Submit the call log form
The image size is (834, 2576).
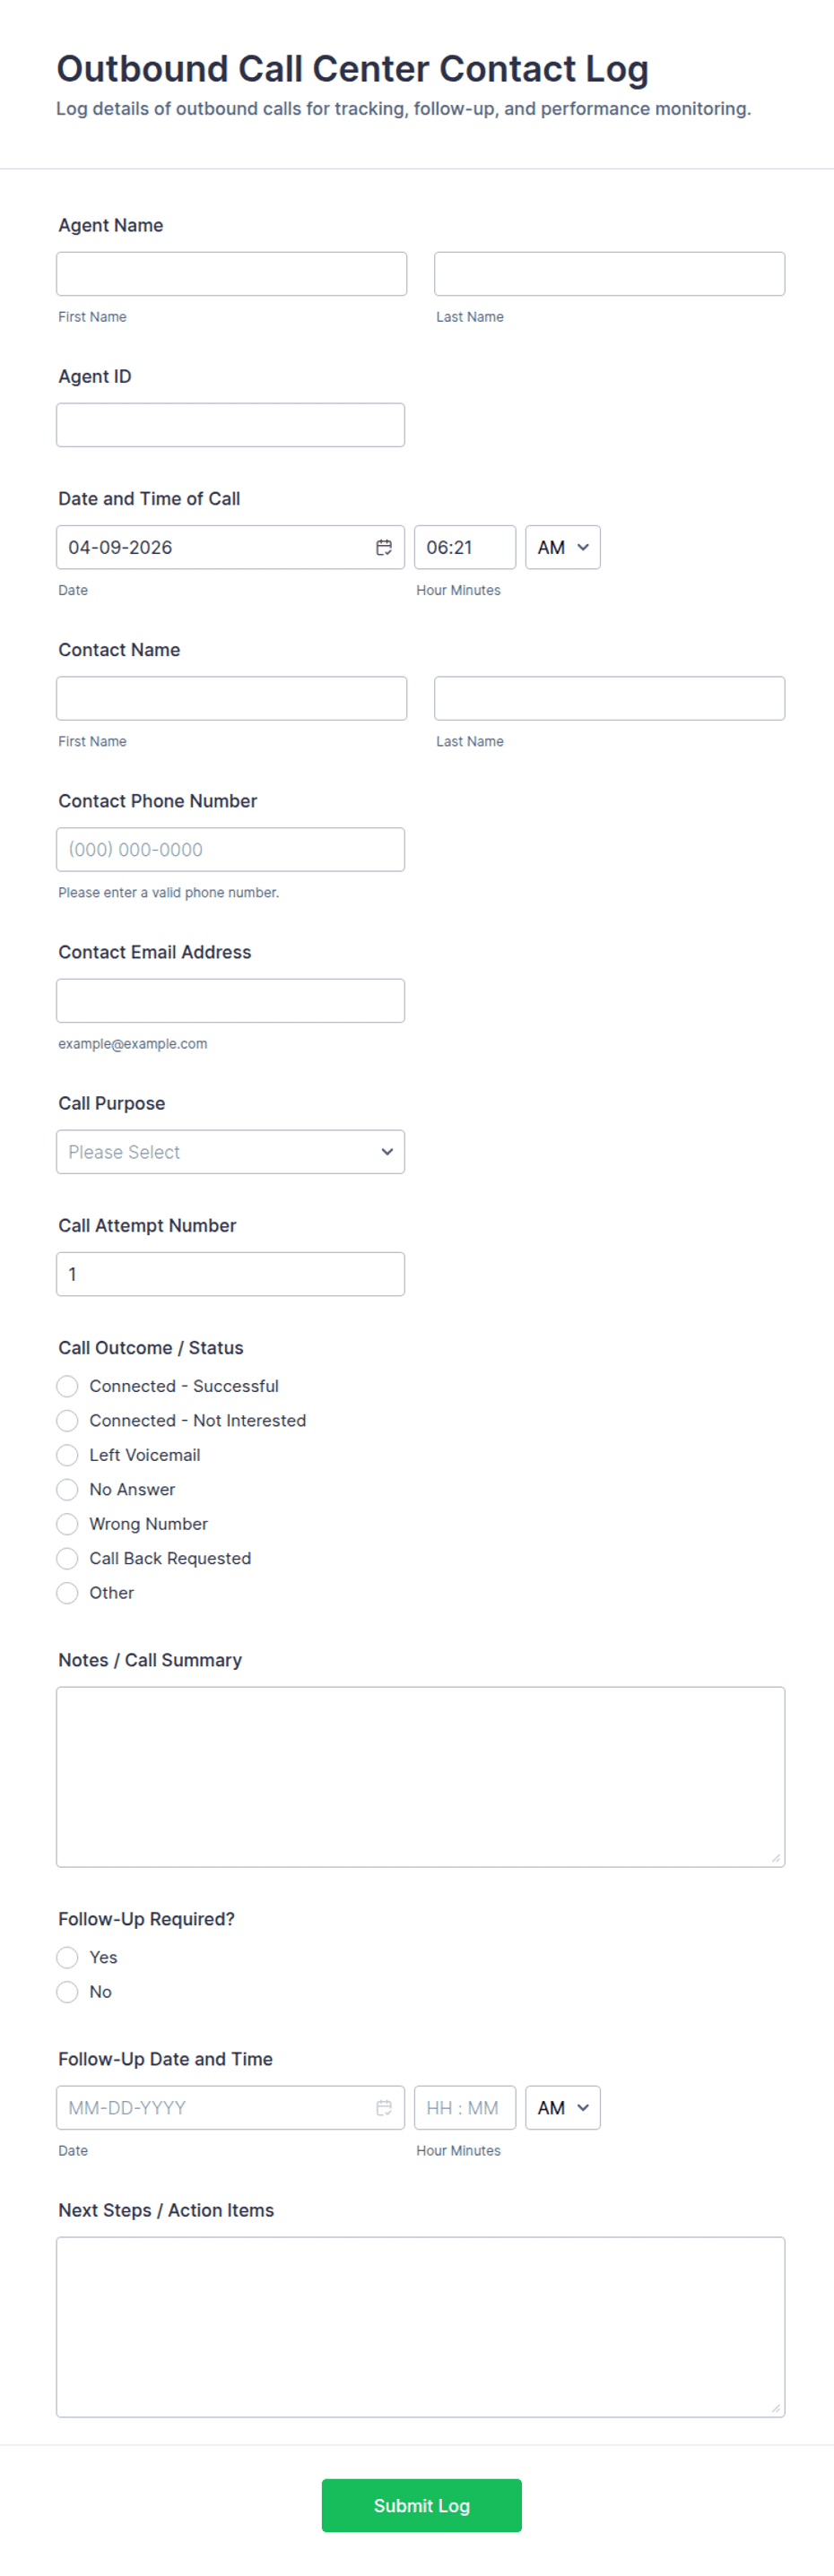click(x=421, y=2505)
